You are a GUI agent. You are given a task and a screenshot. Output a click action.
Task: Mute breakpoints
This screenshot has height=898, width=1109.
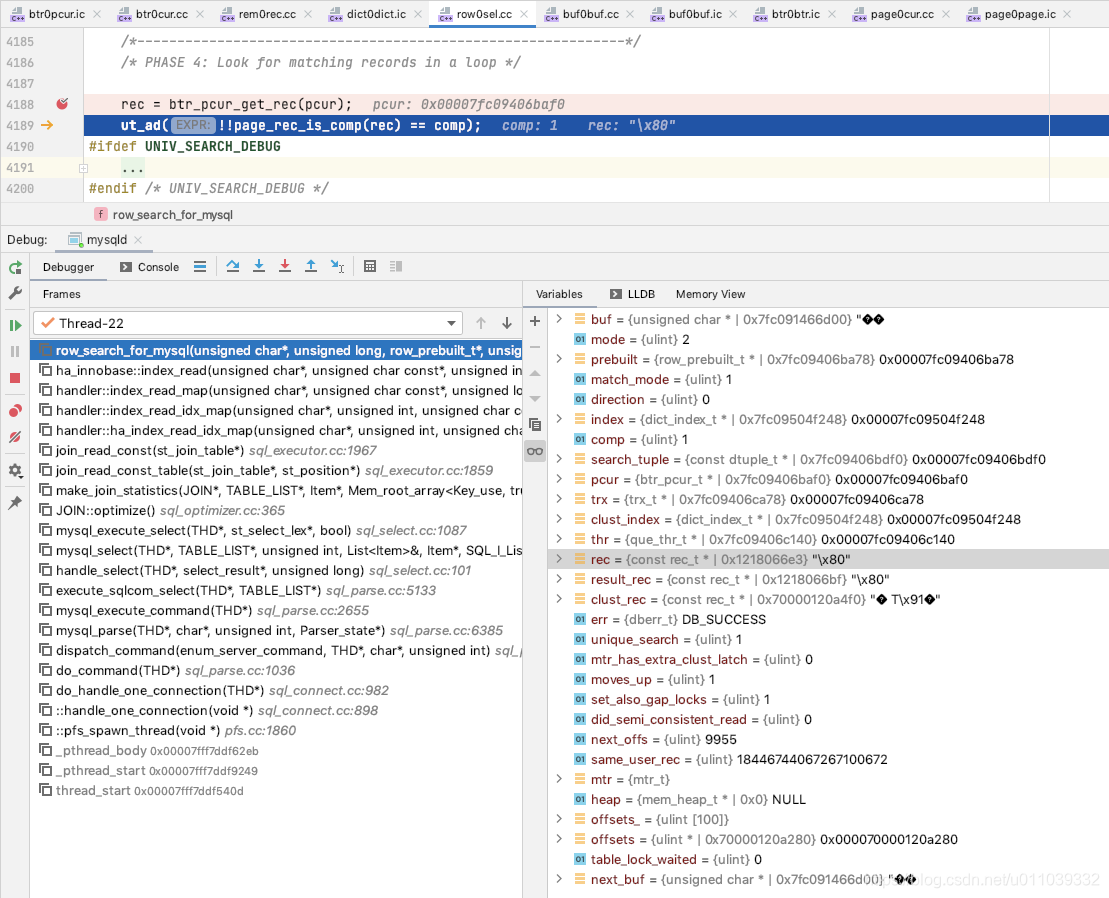point(15,437)
